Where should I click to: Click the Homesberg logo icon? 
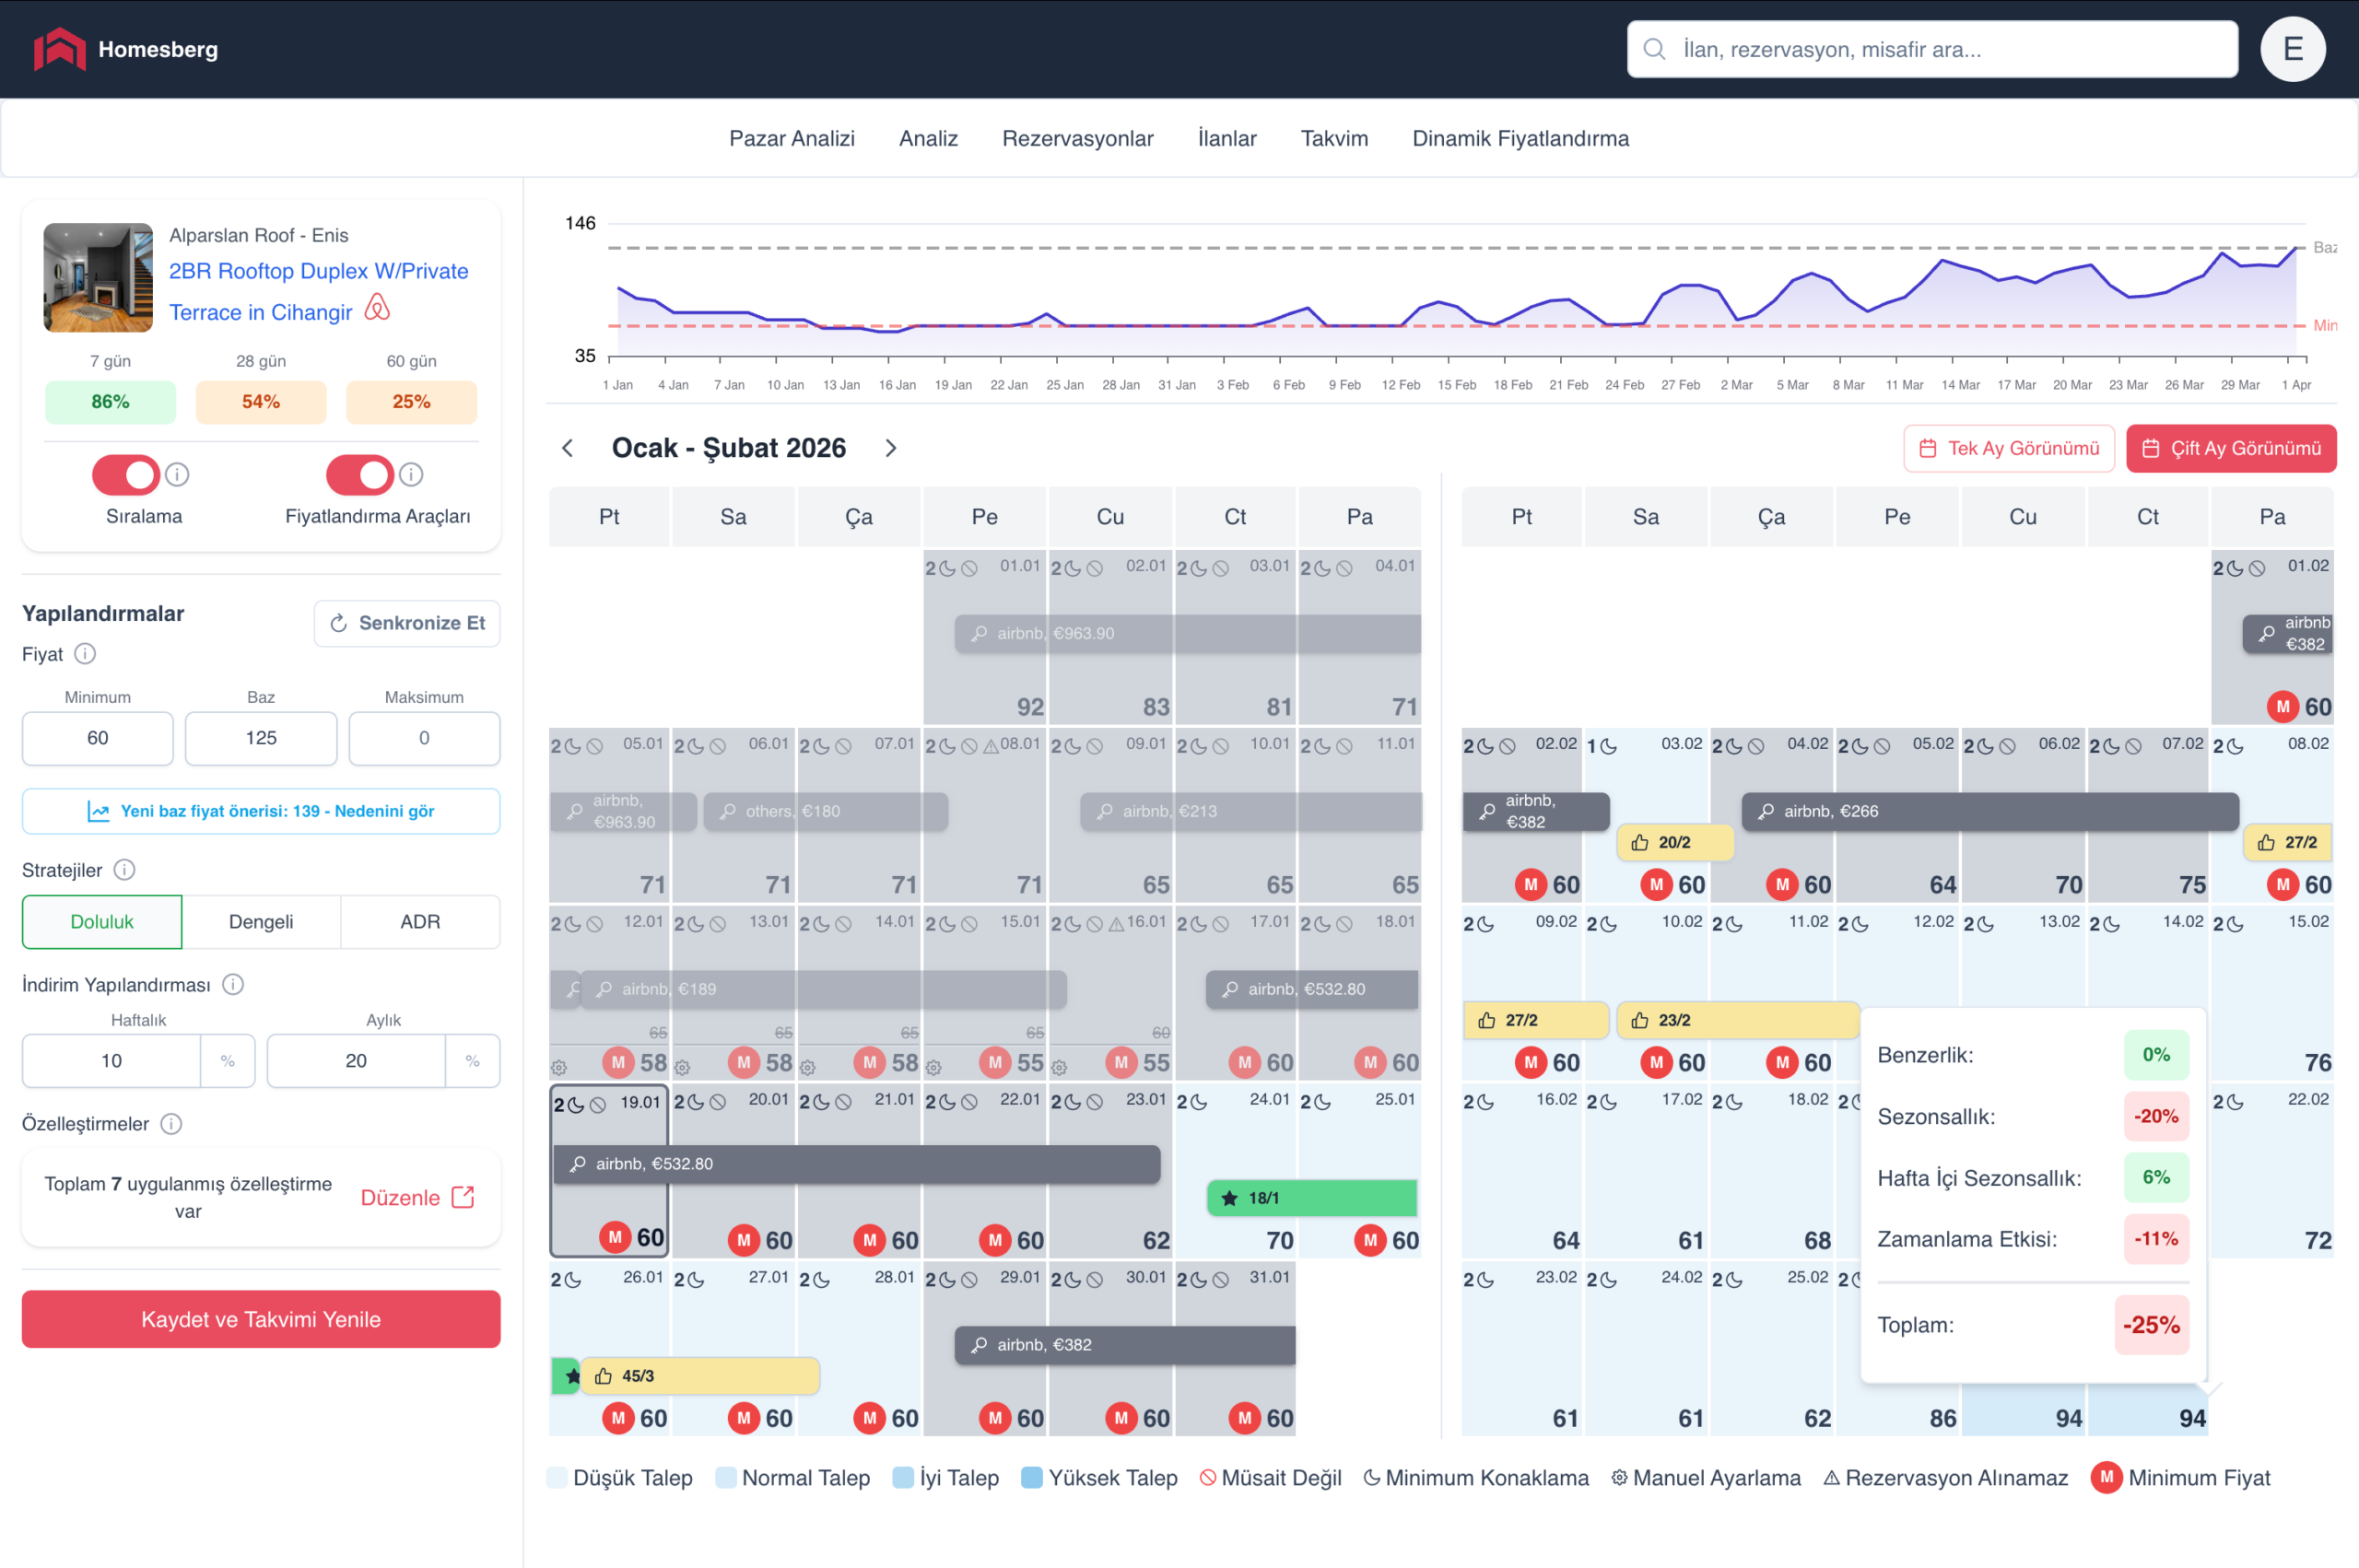tap(59, 49)
